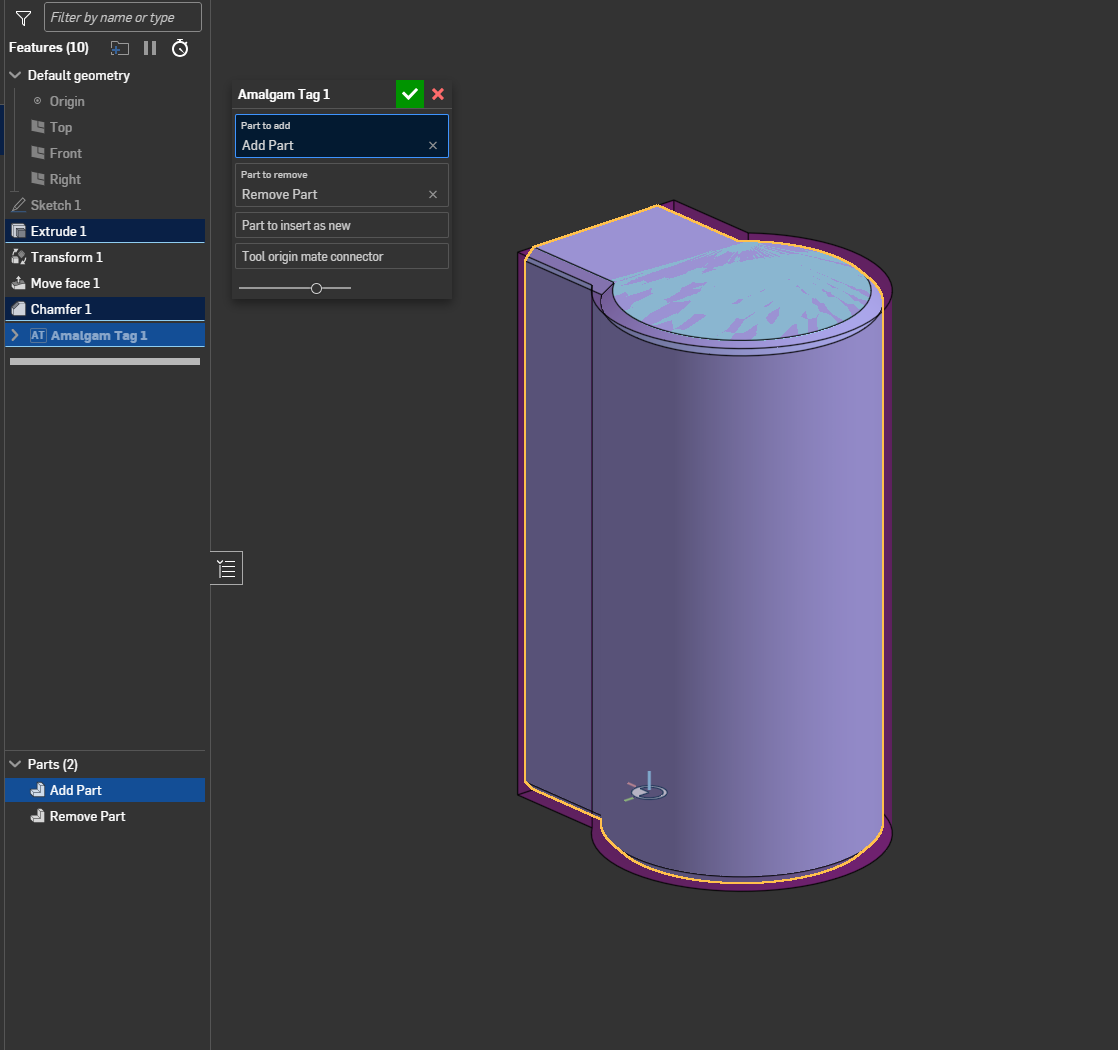Click the feature list panel toggle icon
Screen dimensions: 1118x1050
point(227,569)
